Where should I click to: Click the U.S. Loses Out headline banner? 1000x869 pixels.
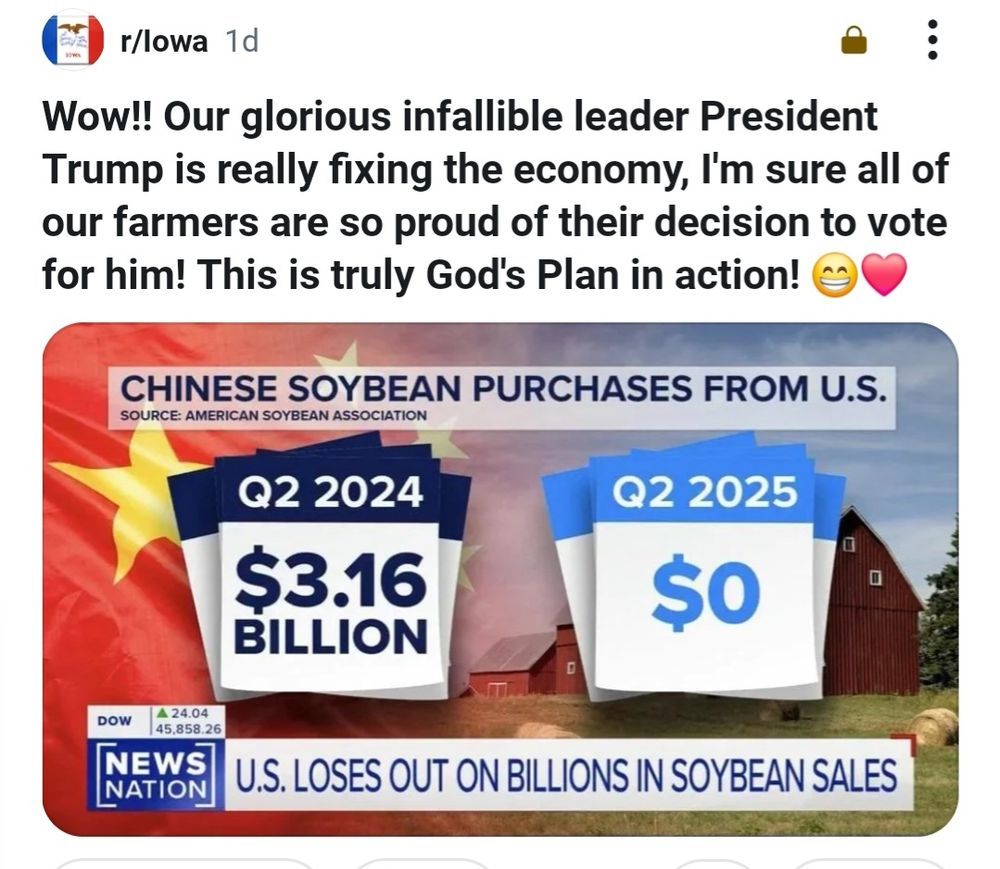(566, 776)
